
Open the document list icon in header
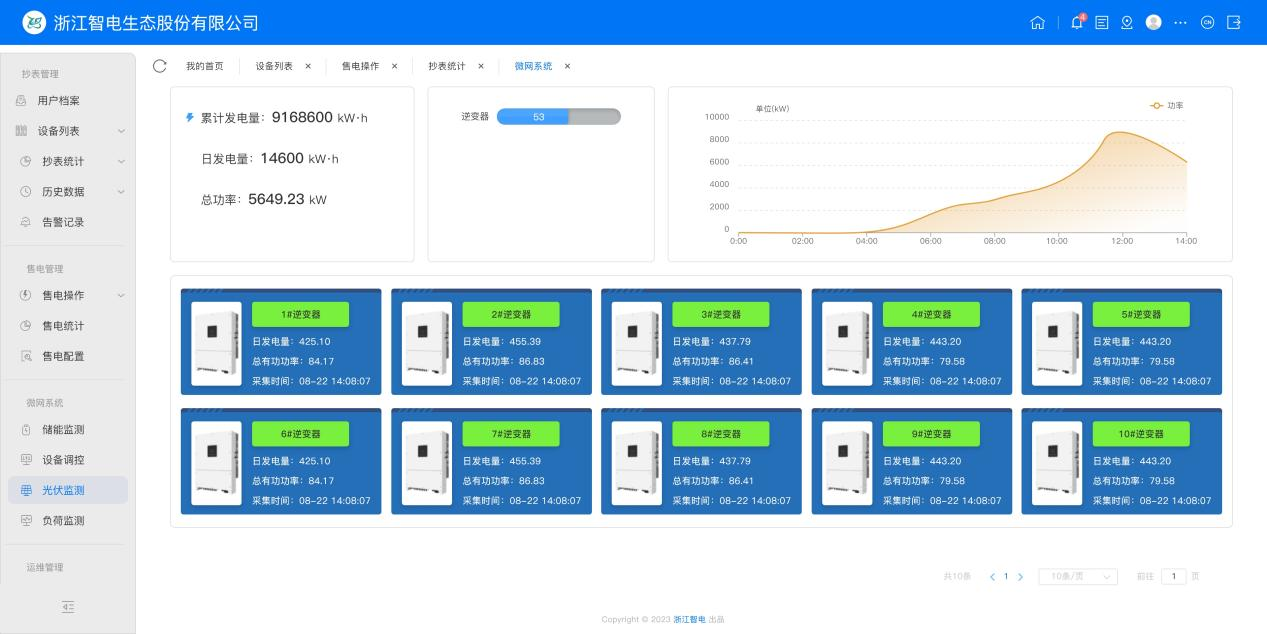coord(1102,23)
